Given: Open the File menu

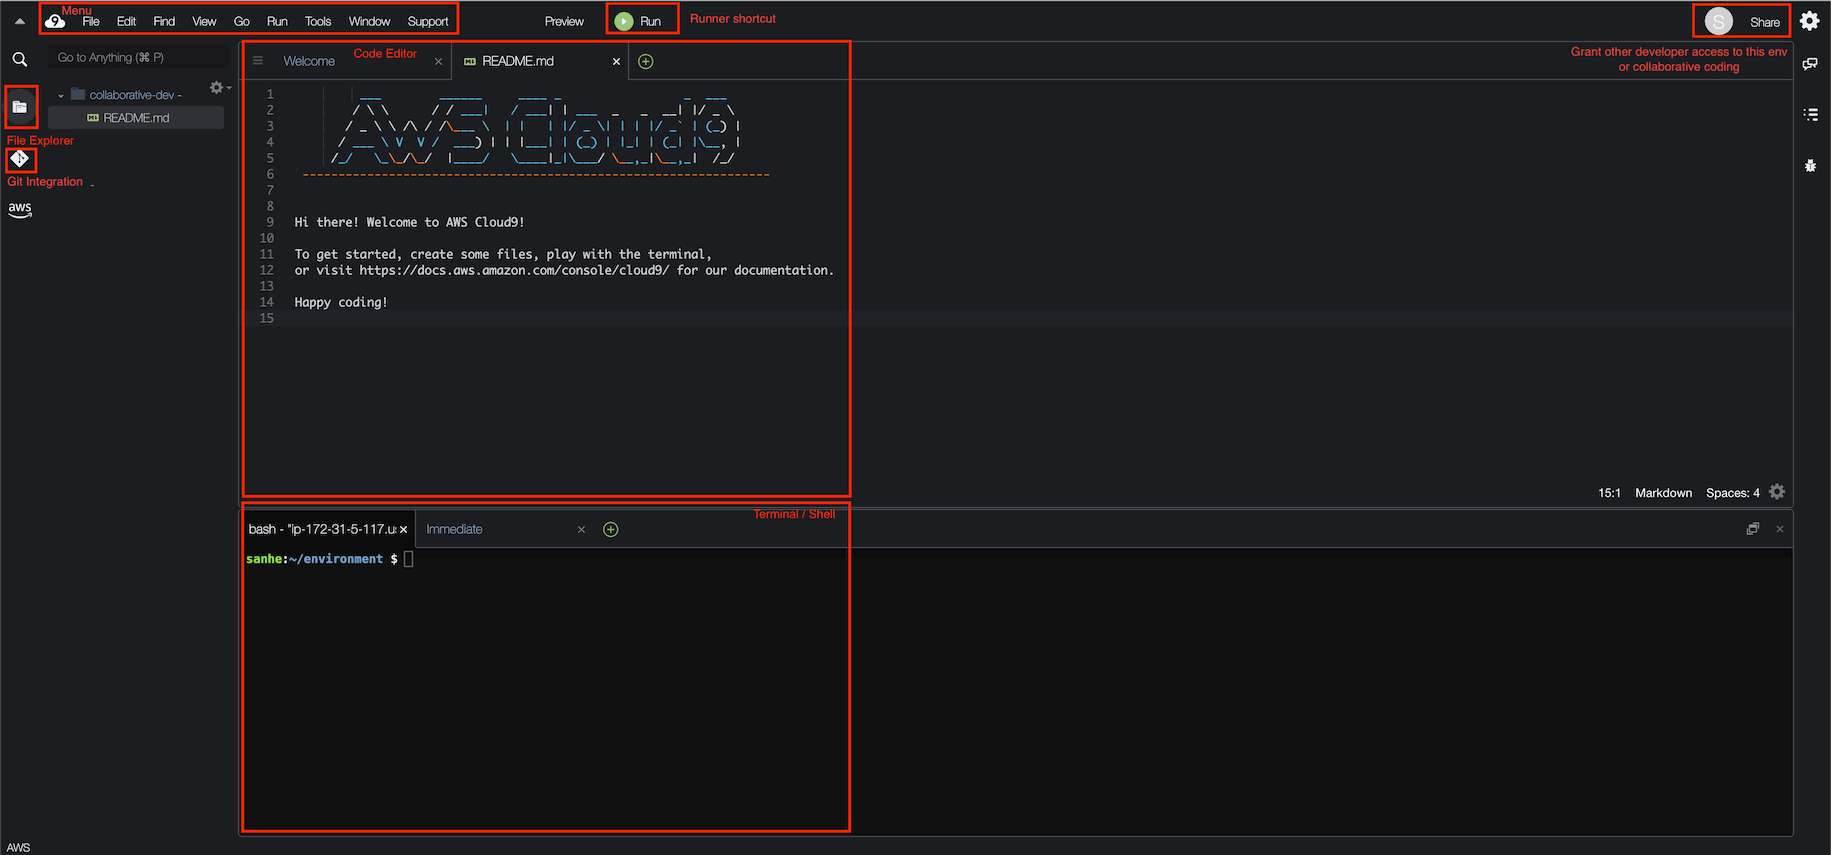Looking at the screenshot, I should pyautogui.click(x=91, y=21).
